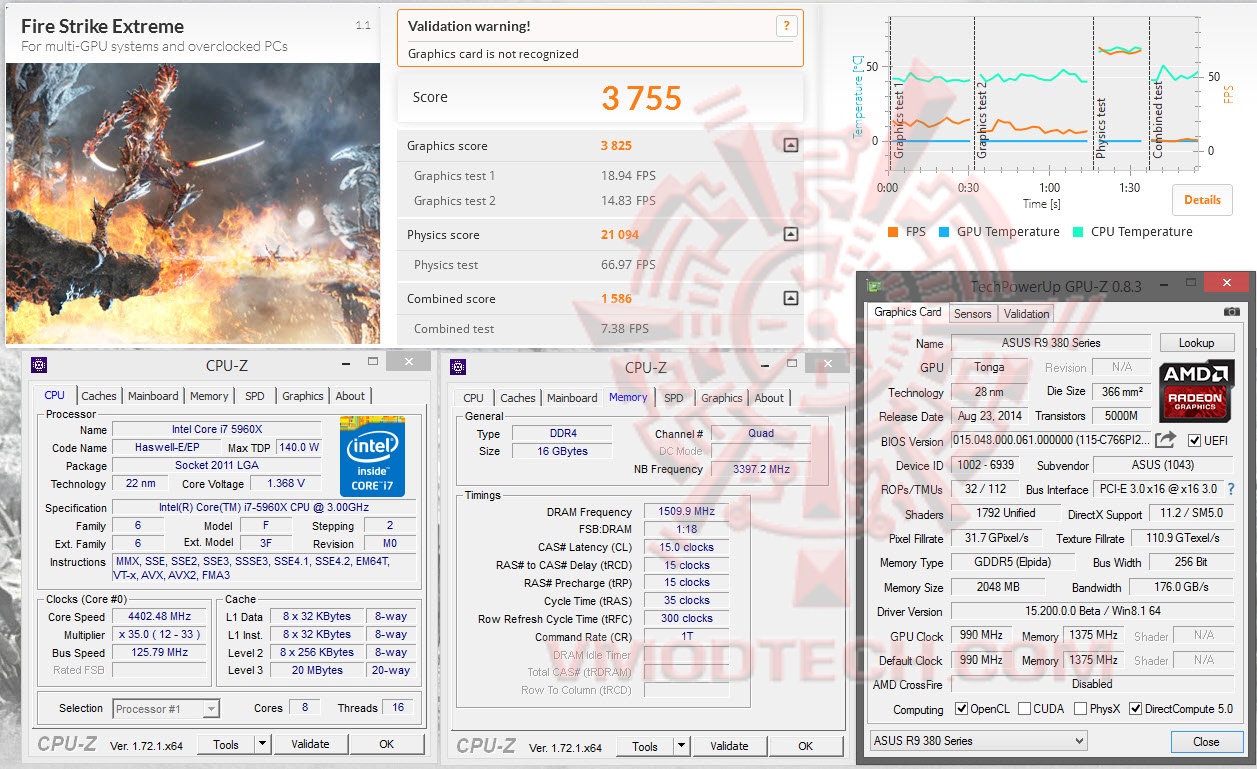Toggle the PhysX checkbox

[1081, 709]
